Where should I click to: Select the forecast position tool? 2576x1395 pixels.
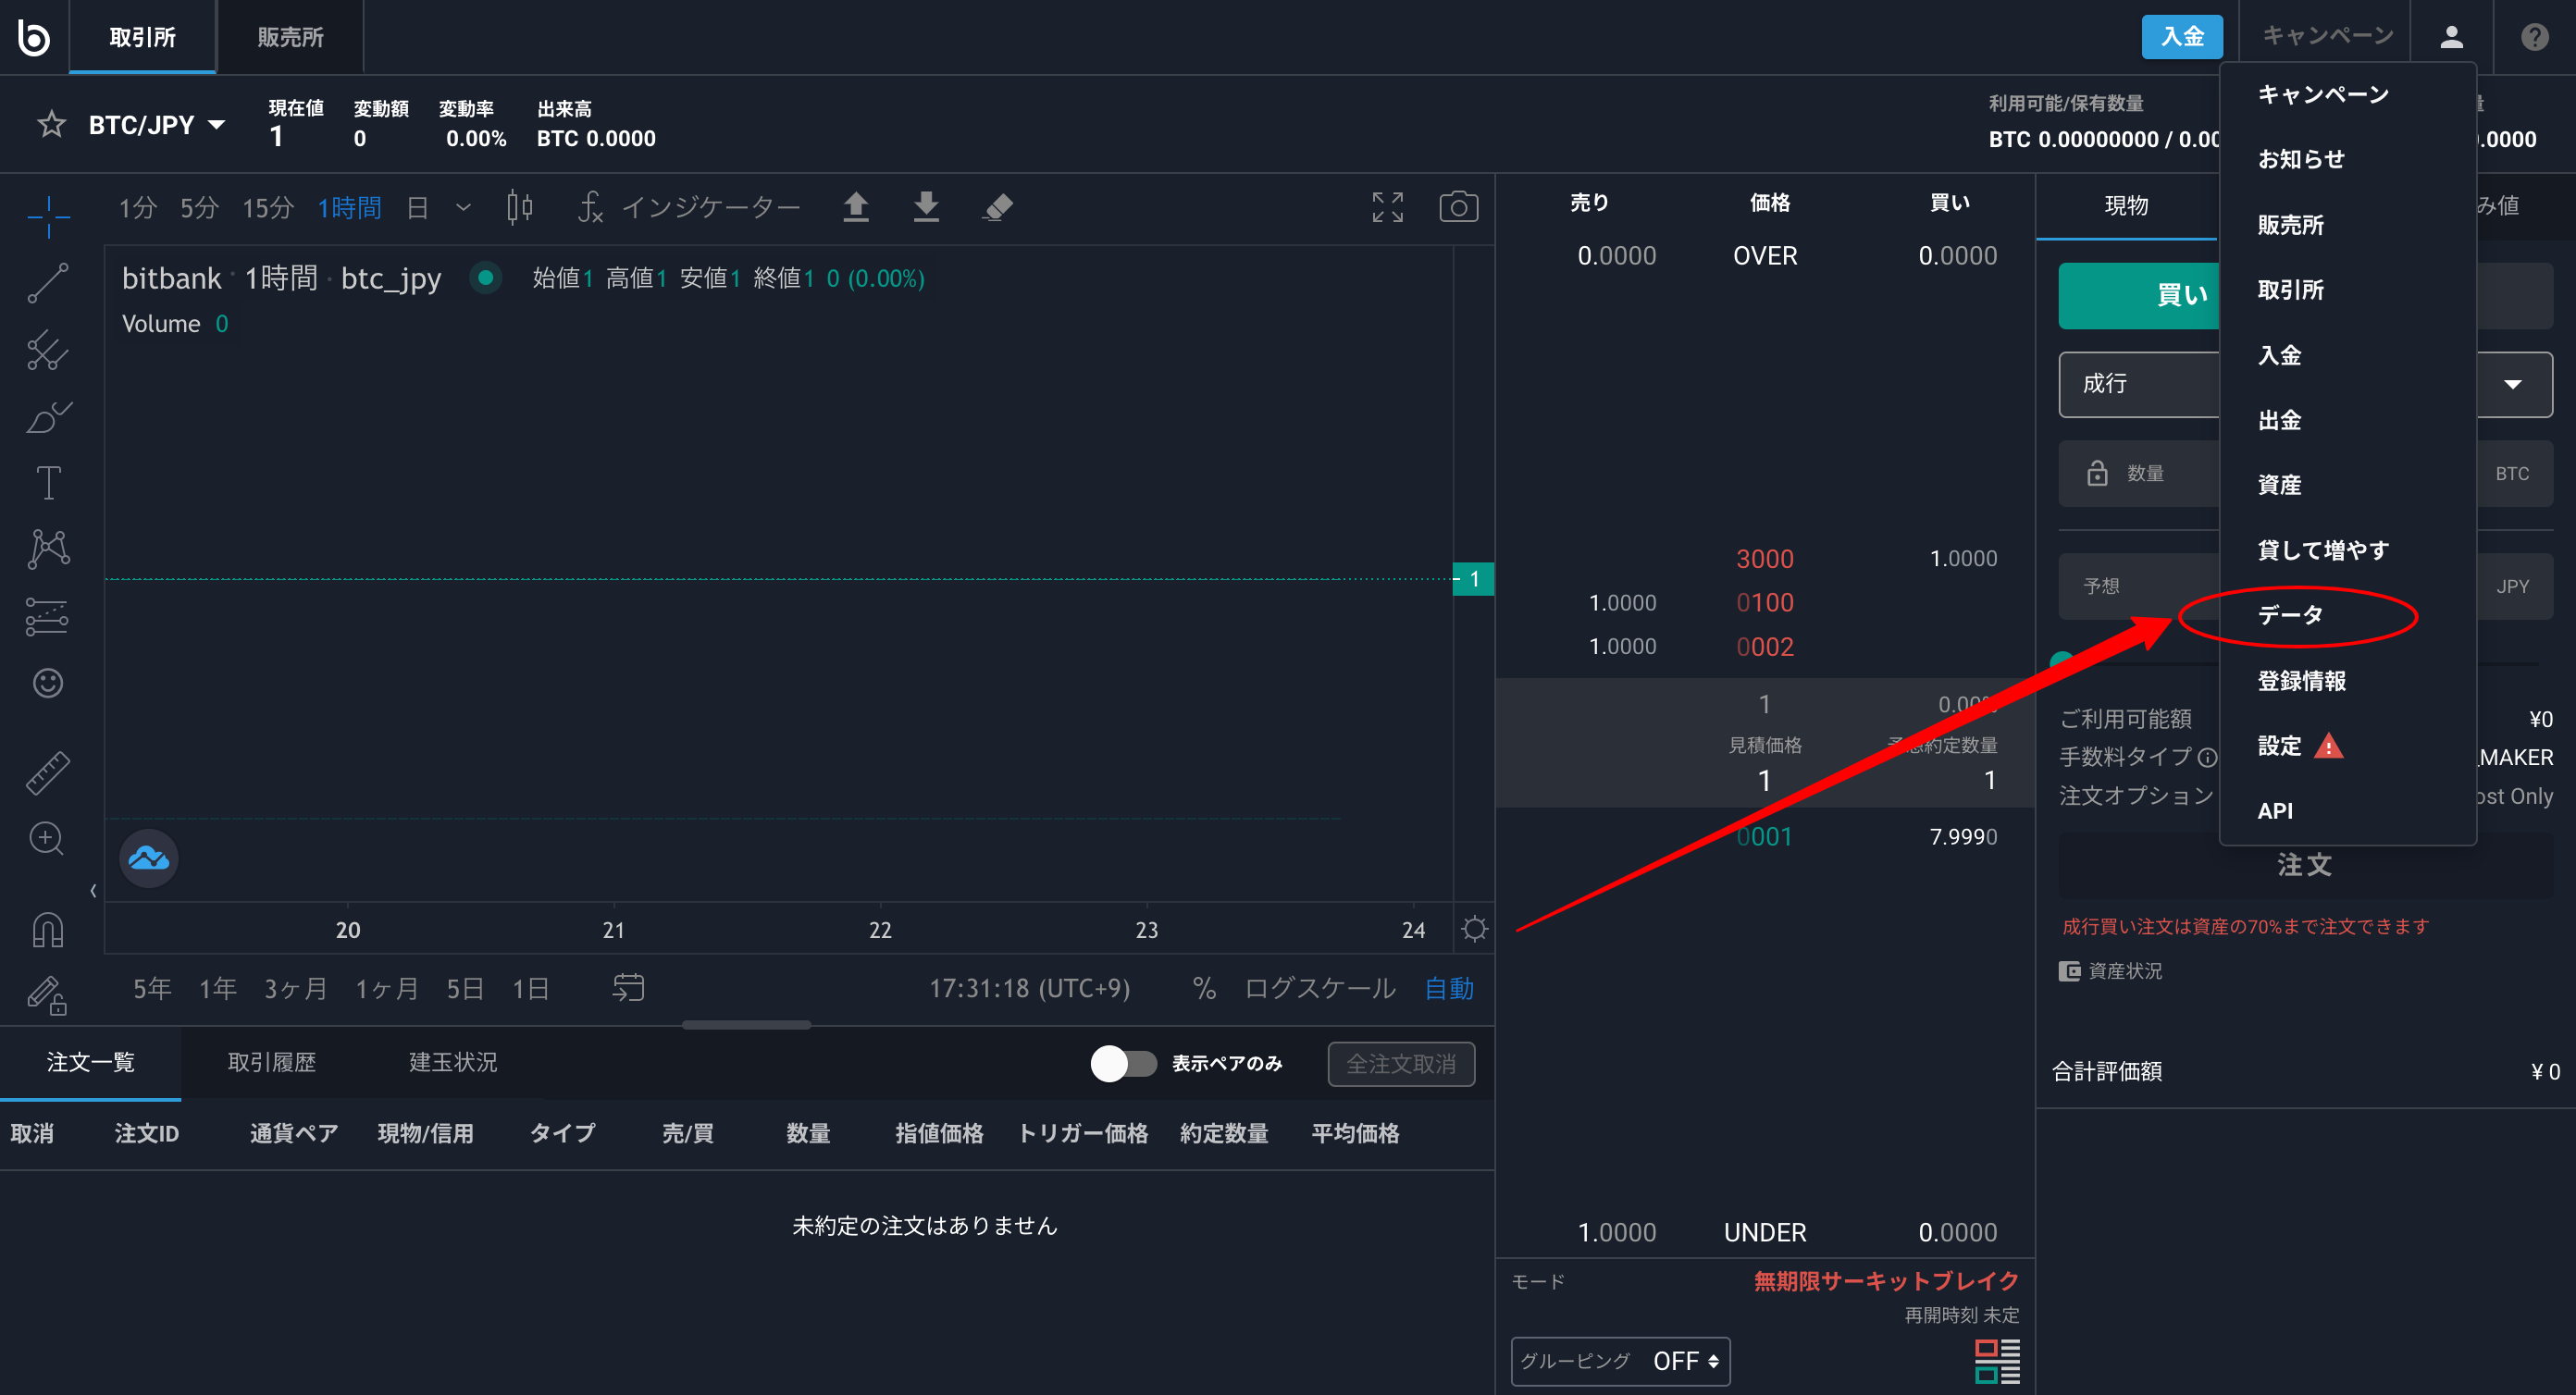click(48, 617)
